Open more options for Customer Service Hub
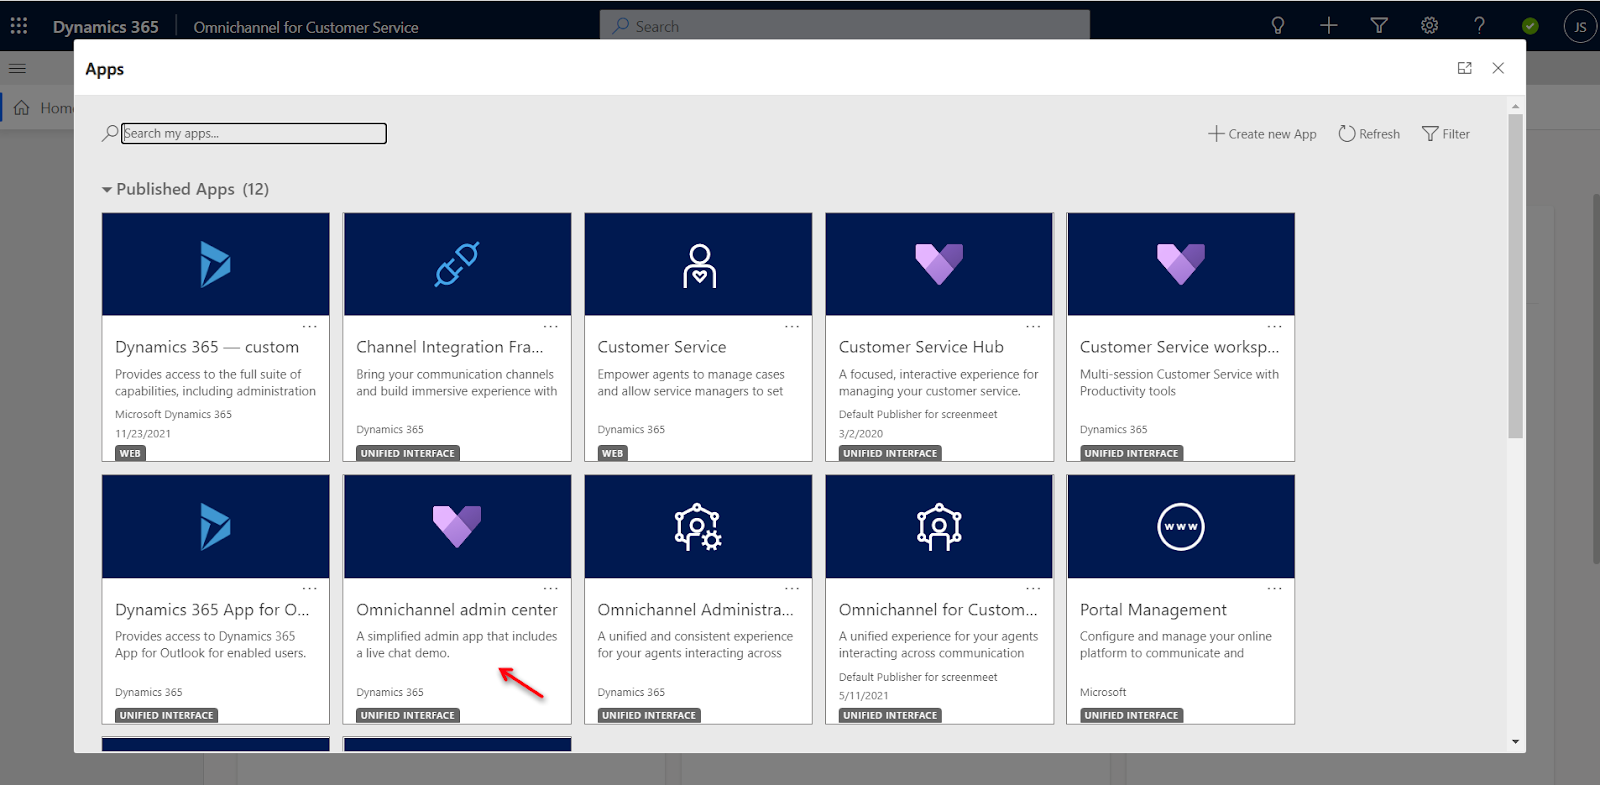 [1033, 326]
